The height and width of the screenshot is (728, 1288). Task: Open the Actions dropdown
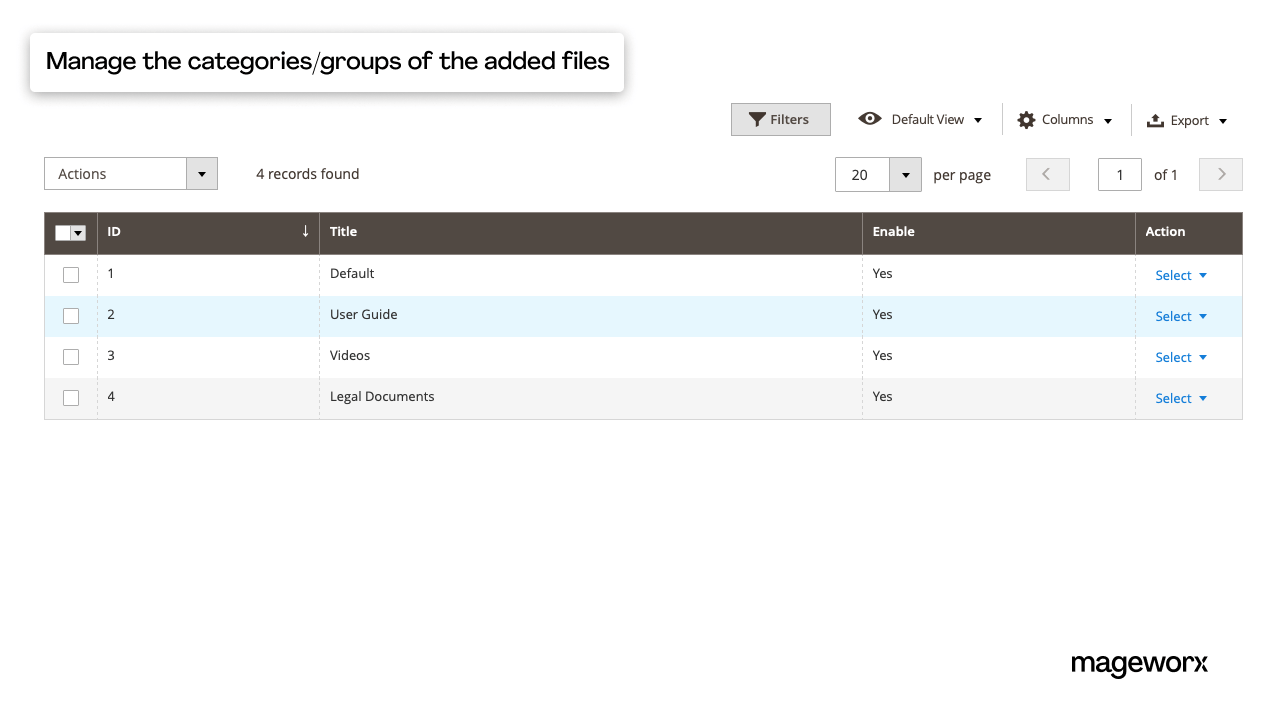pos(201,173)
